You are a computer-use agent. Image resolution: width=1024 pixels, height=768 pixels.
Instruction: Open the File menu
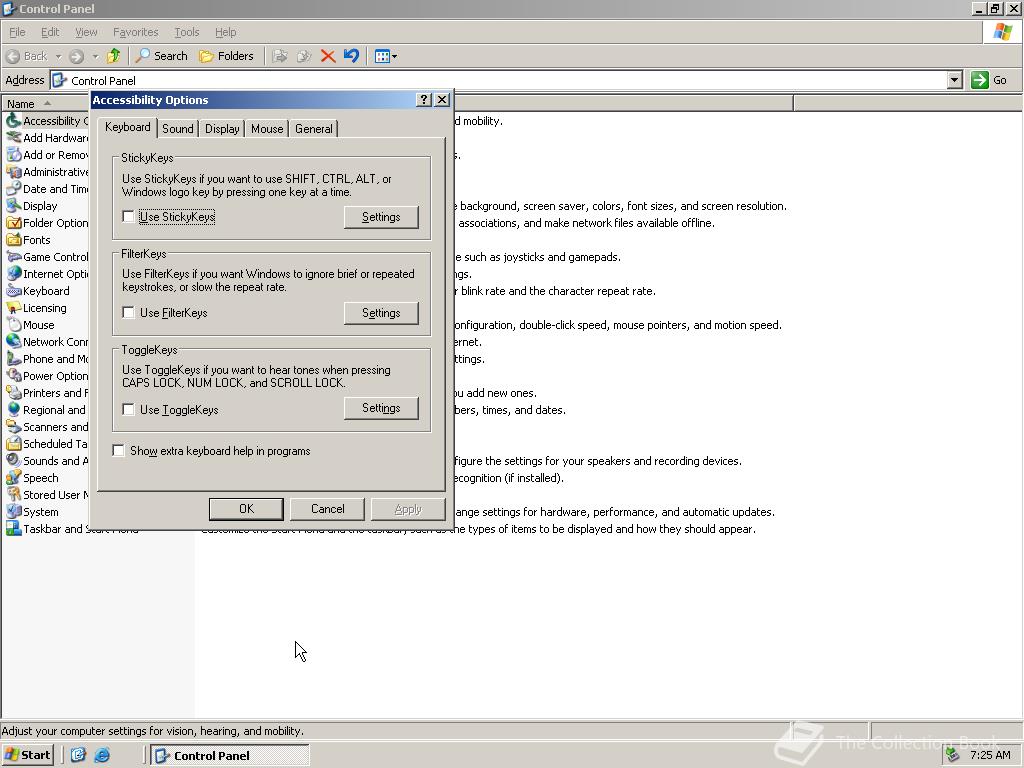point(17,32)
